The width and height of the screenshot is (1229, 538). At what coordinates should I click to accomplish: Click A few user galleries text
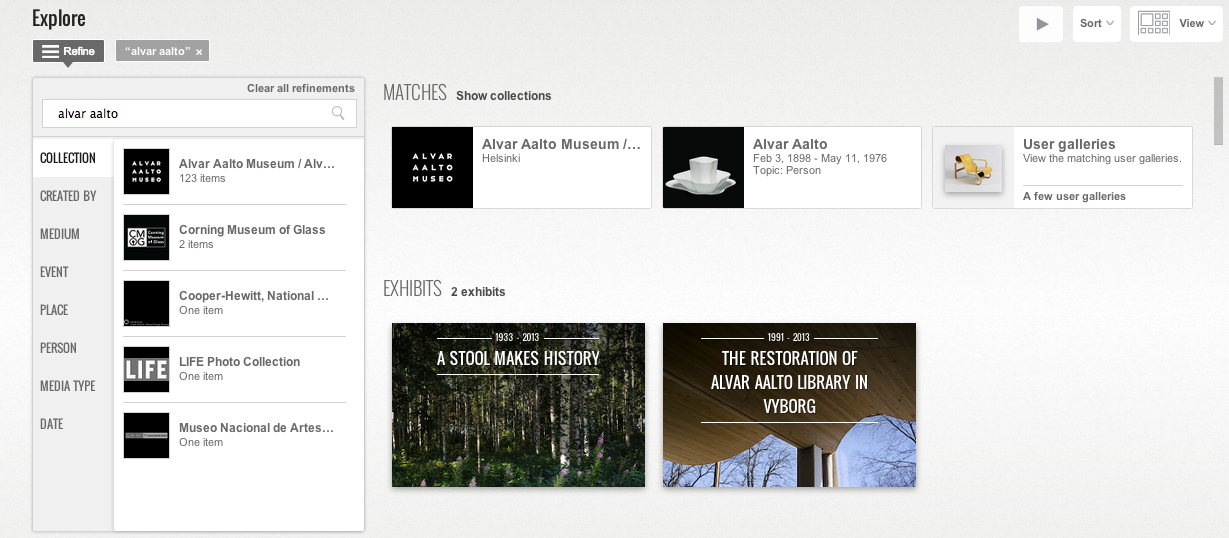1074,196
